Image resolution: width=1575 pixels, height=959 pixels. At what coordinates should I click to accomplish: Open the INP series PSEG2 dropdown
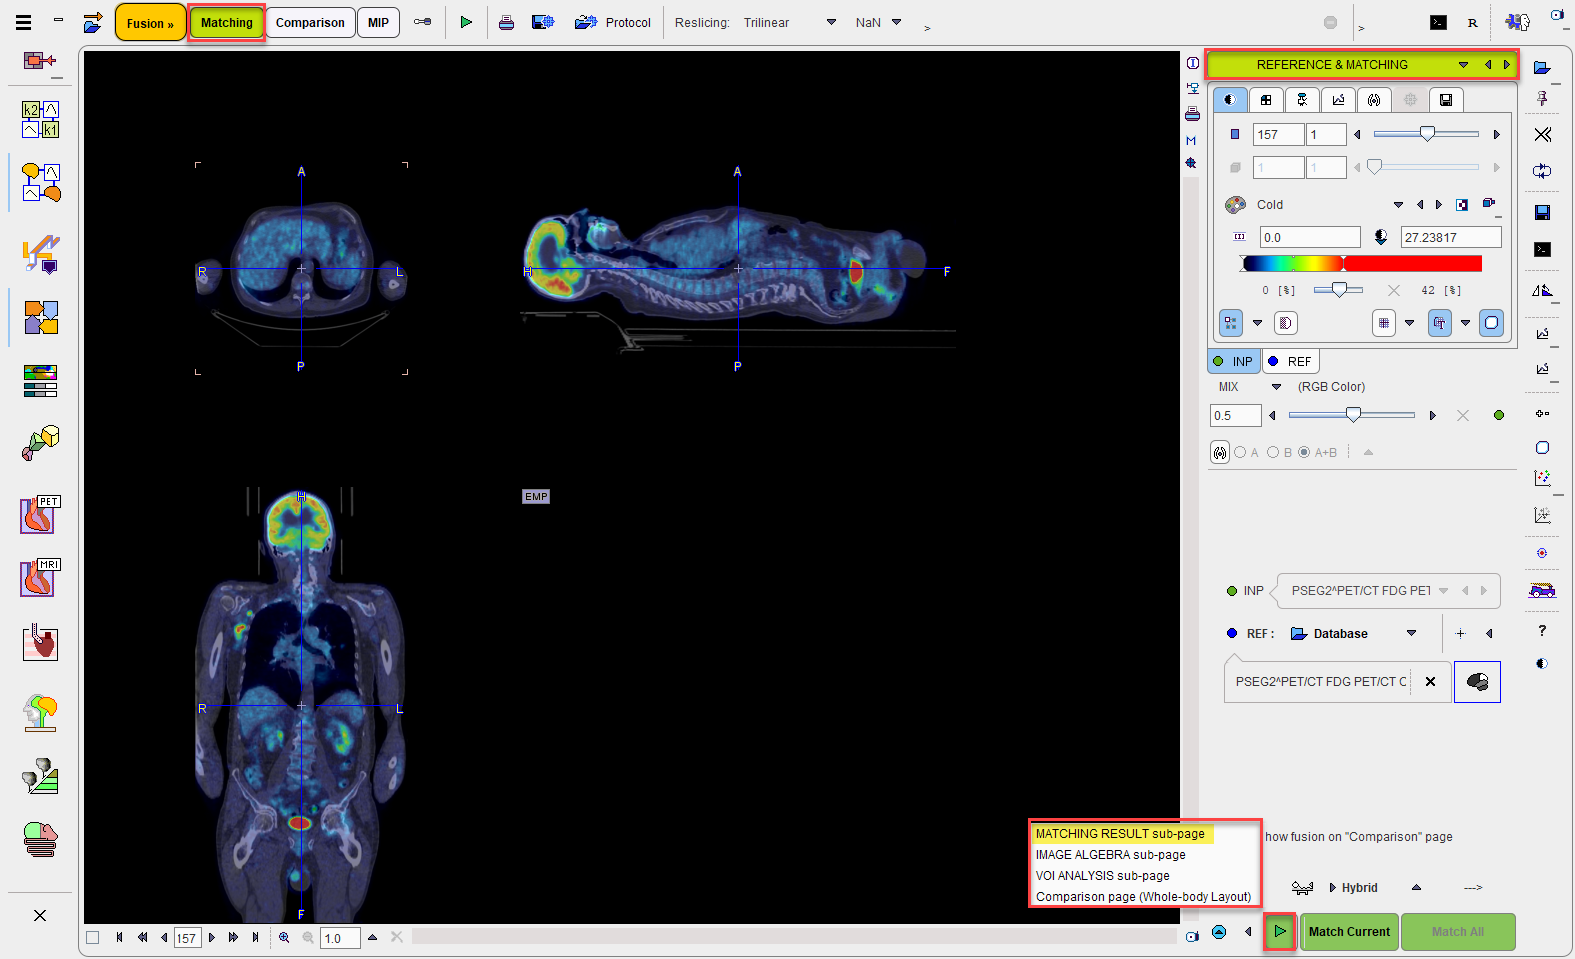1443,591
